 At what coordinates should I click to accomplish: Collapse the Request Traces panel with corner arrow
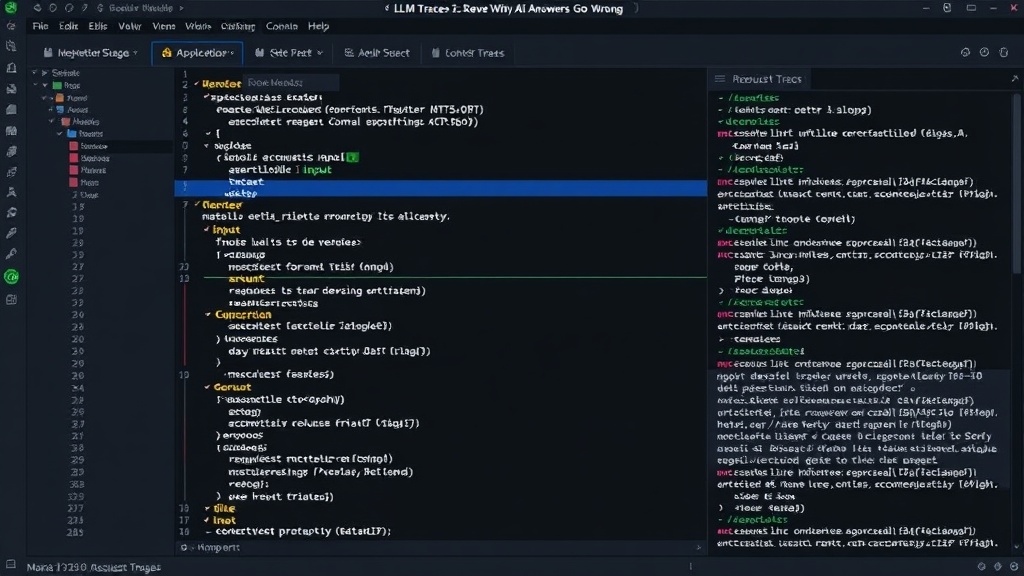point(1014,78)
